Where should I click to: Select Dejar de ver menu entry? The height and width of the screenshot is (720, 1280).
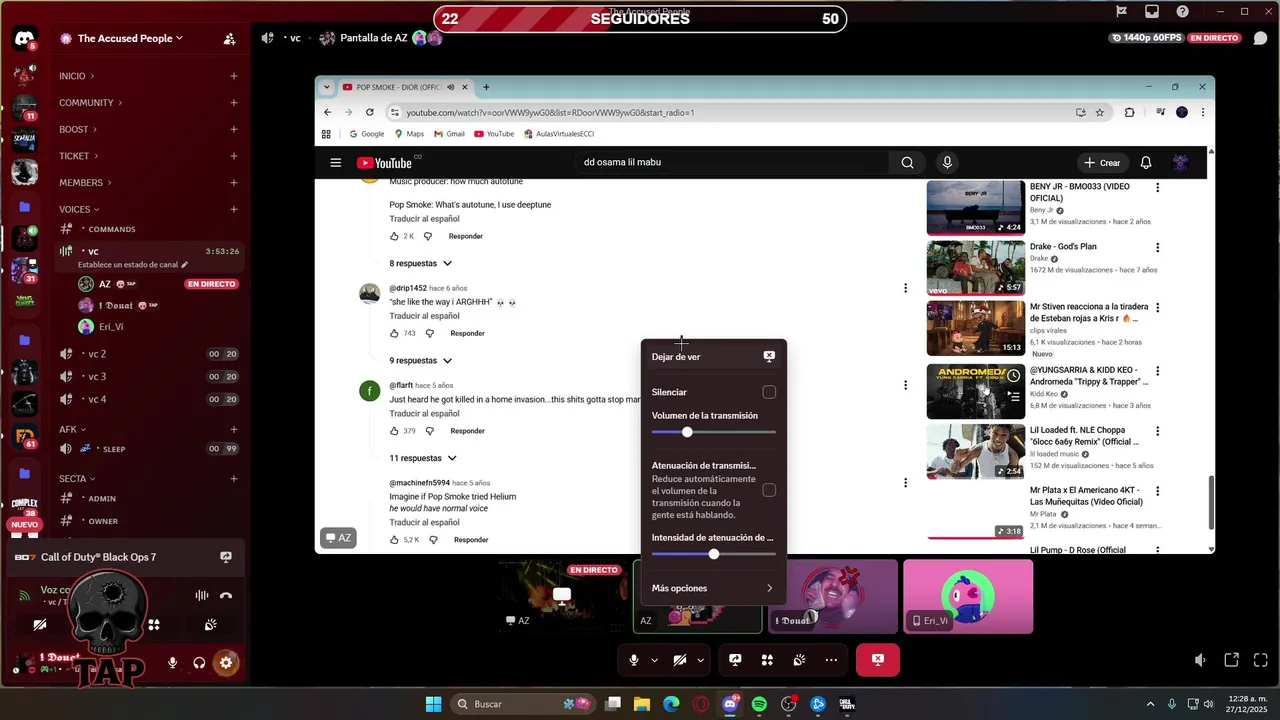[x=713, y=357]
